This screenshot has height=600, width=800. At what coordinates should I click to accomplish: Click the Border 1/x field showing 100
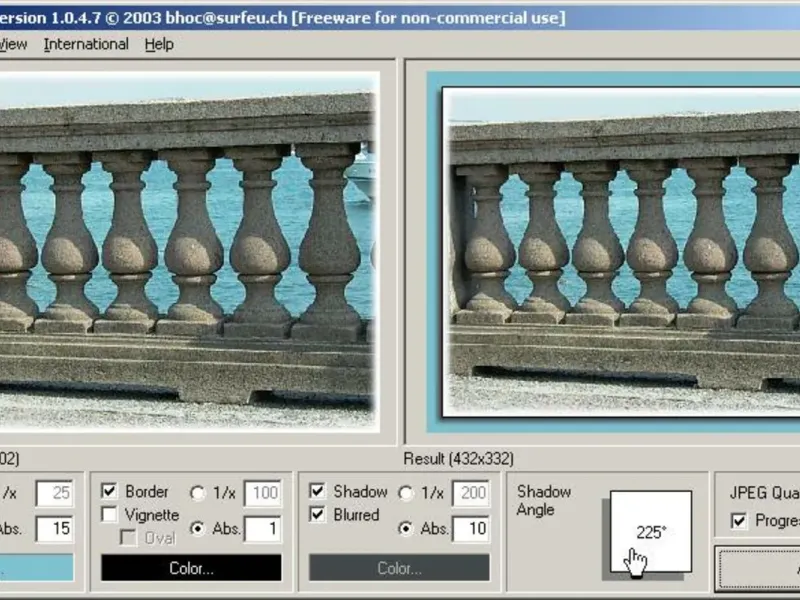262,493
